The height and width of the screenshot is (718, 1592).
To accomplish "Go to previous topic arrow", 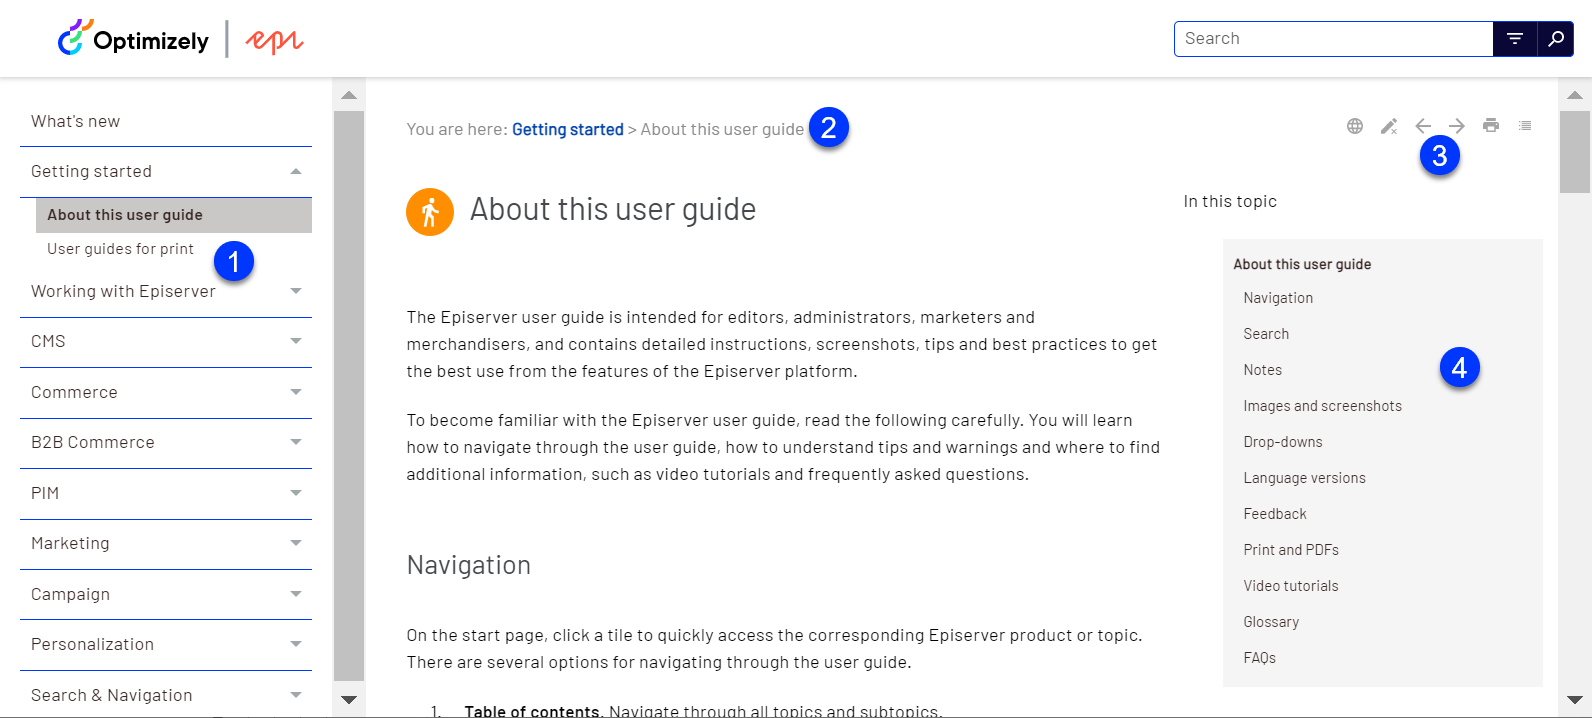I will coord(1423,126).
